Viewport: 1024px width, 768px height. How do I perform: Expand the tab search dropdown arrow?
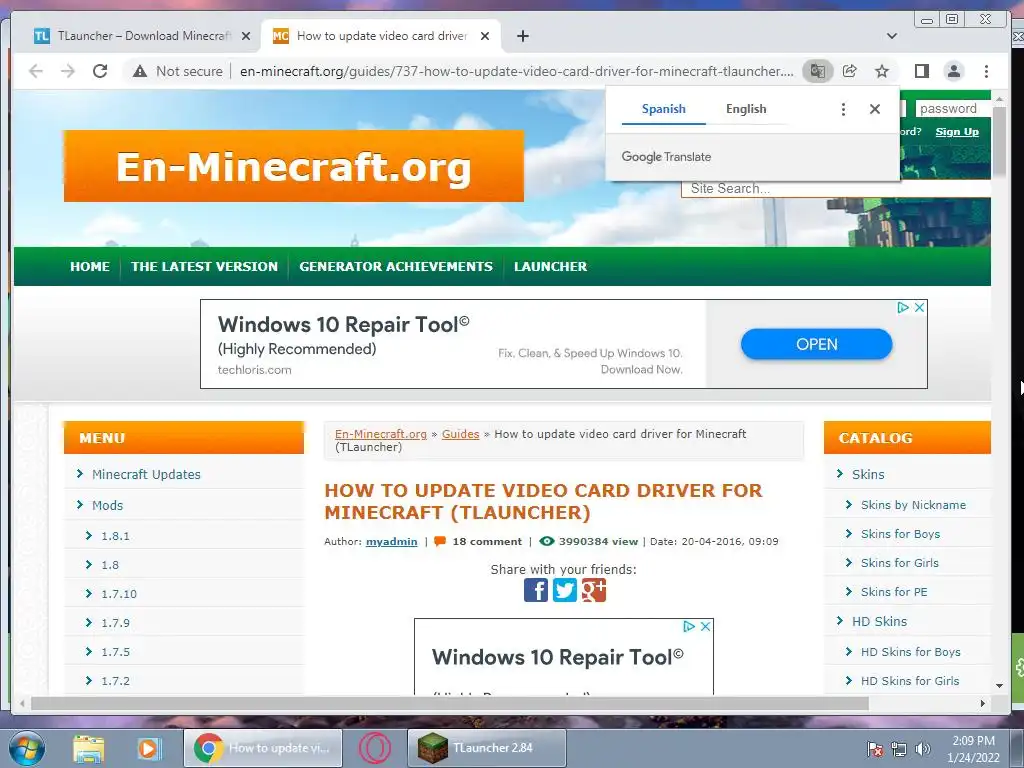(891, 36)
